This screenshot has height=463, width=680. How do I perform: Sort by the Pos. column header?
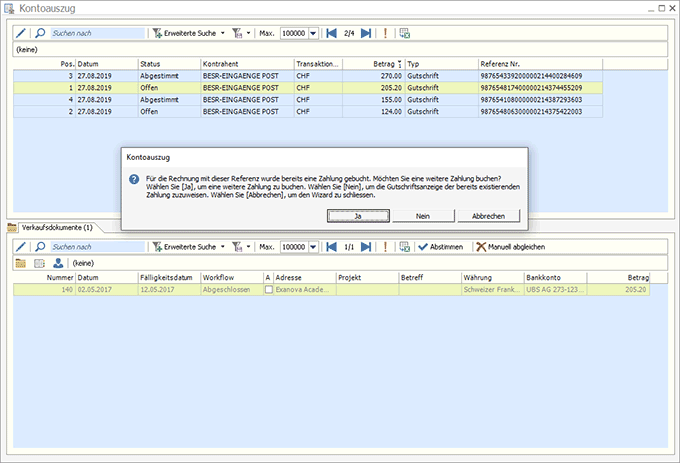point(44,64)
